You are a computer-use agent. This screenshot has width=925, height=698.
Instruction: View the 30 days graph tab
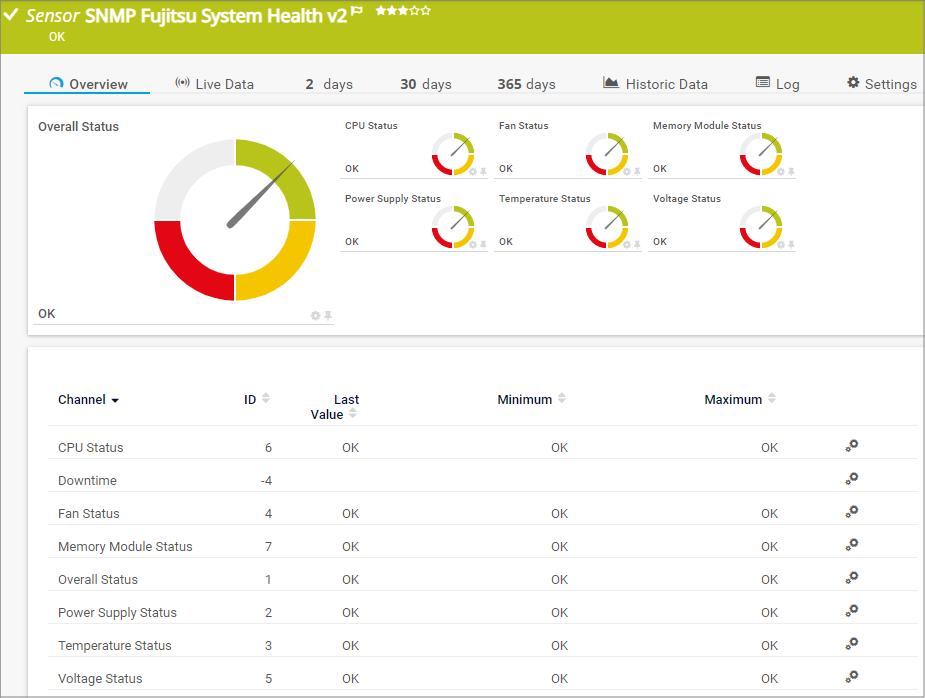point(425,84)
